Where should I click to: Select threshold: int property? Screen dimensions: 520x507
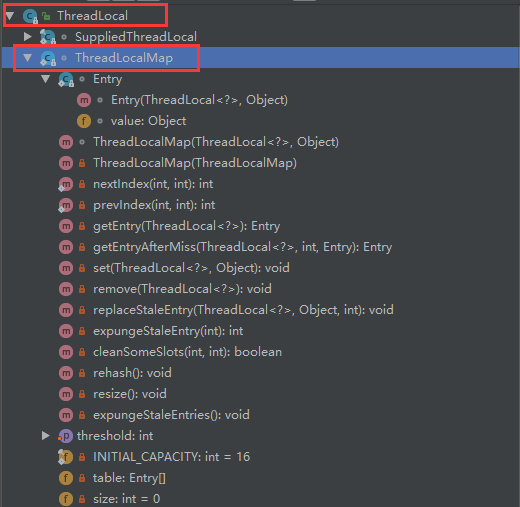(x=115, y=436)
